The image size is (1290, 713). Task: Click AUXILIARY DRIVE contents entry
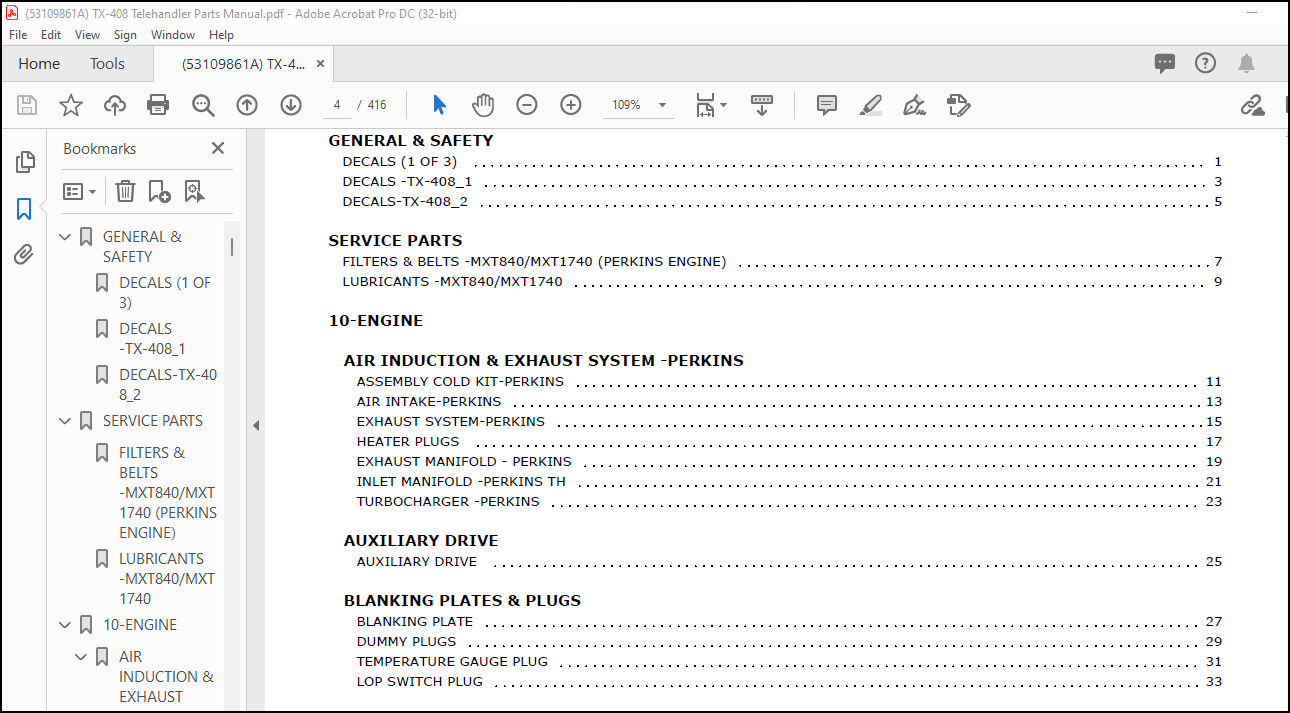[x=417, y=562]
